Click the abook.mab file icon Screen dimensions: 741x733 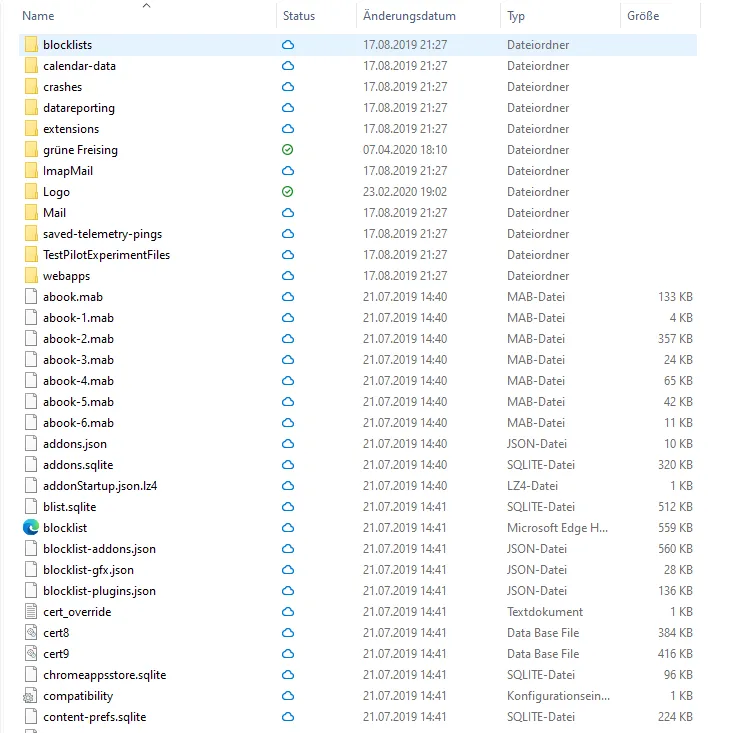[x=31, y=297]
